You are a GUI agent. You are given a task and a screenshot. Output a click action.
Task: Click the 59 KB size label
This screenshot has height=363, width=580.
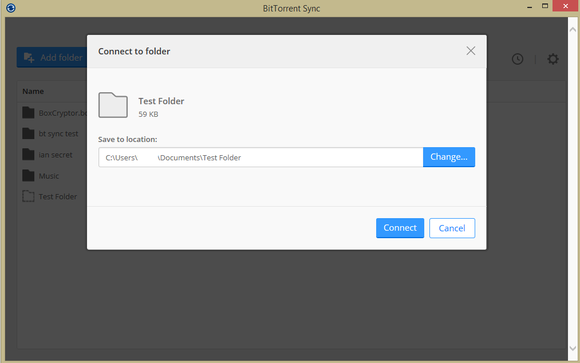click(148, 114)
